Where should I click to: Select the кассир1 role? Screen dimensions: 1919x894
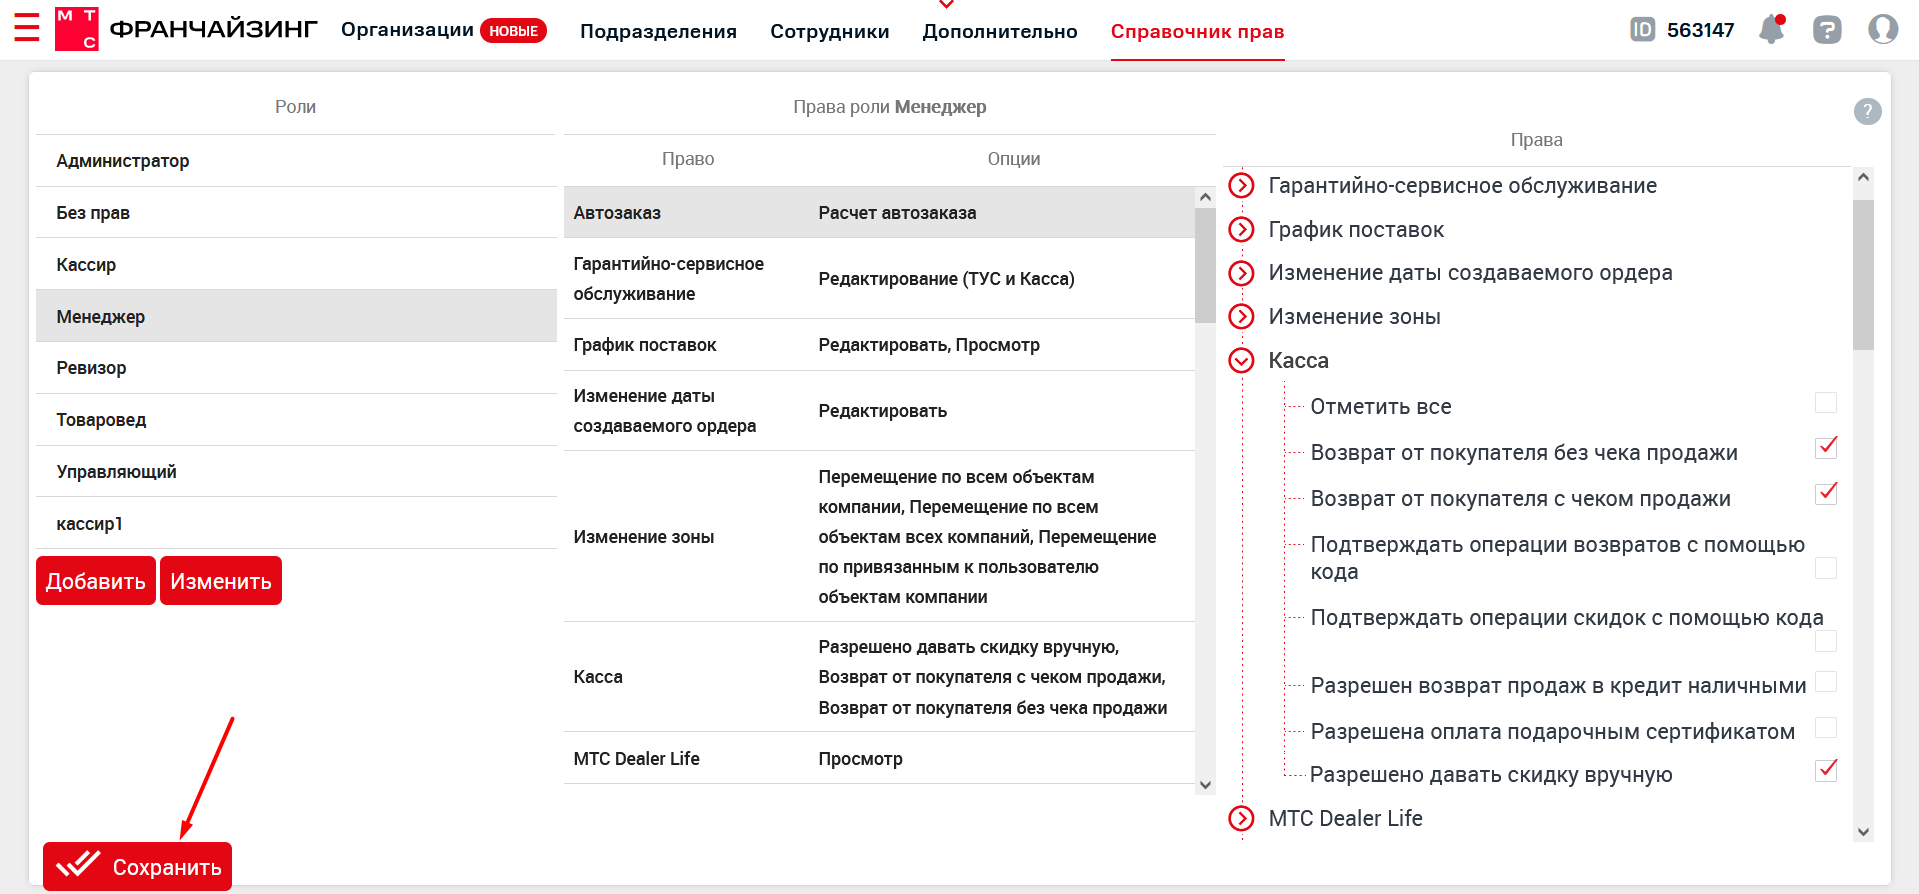296,524
